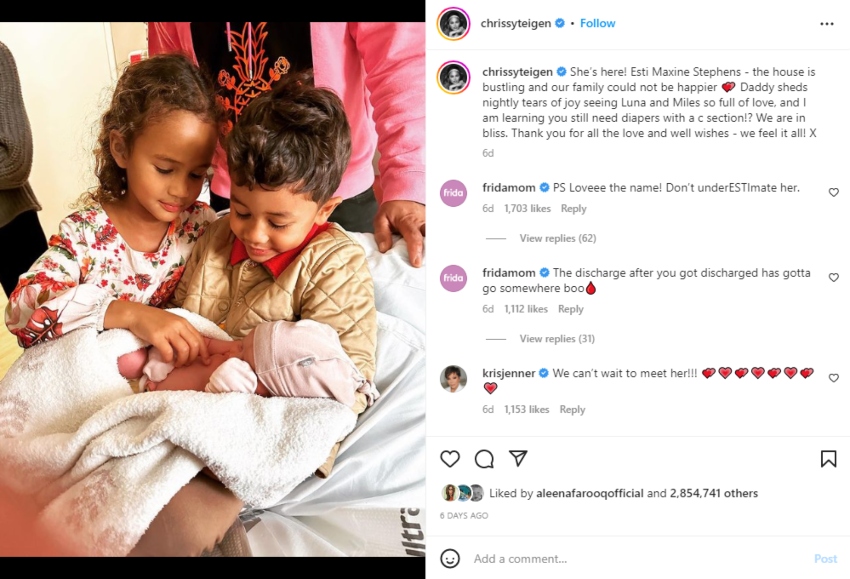Expand View replies (62)
This screenshot has height=579, width=850.
tap(558, 238)
